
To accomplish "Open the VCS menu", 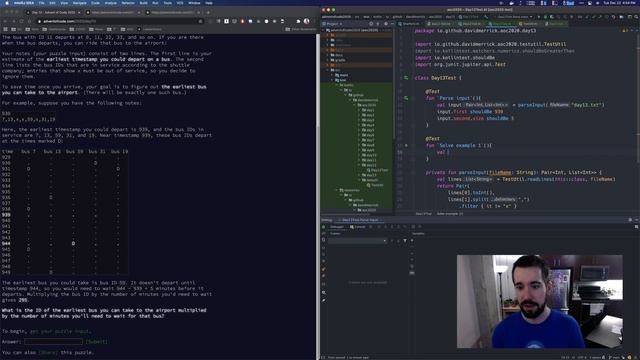I will point(180,3).
